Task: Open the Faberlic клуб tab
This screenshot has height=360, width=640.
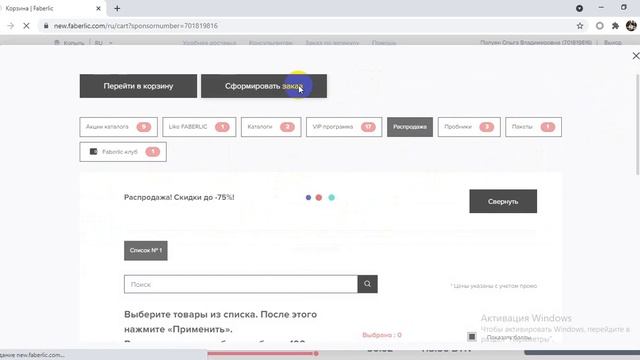Action: coord(123,152)
